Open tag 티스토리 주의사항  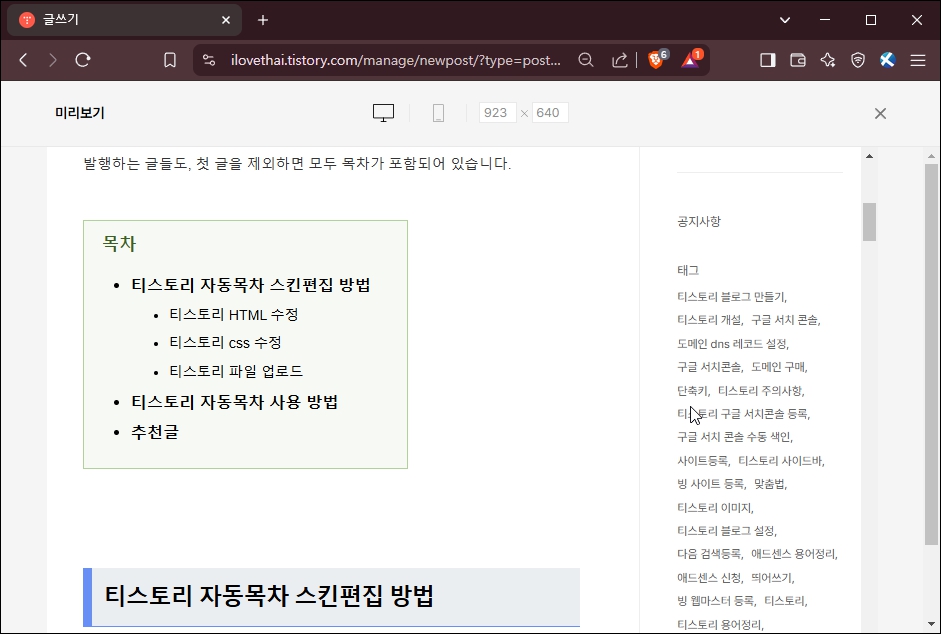[x=760, y=391]
